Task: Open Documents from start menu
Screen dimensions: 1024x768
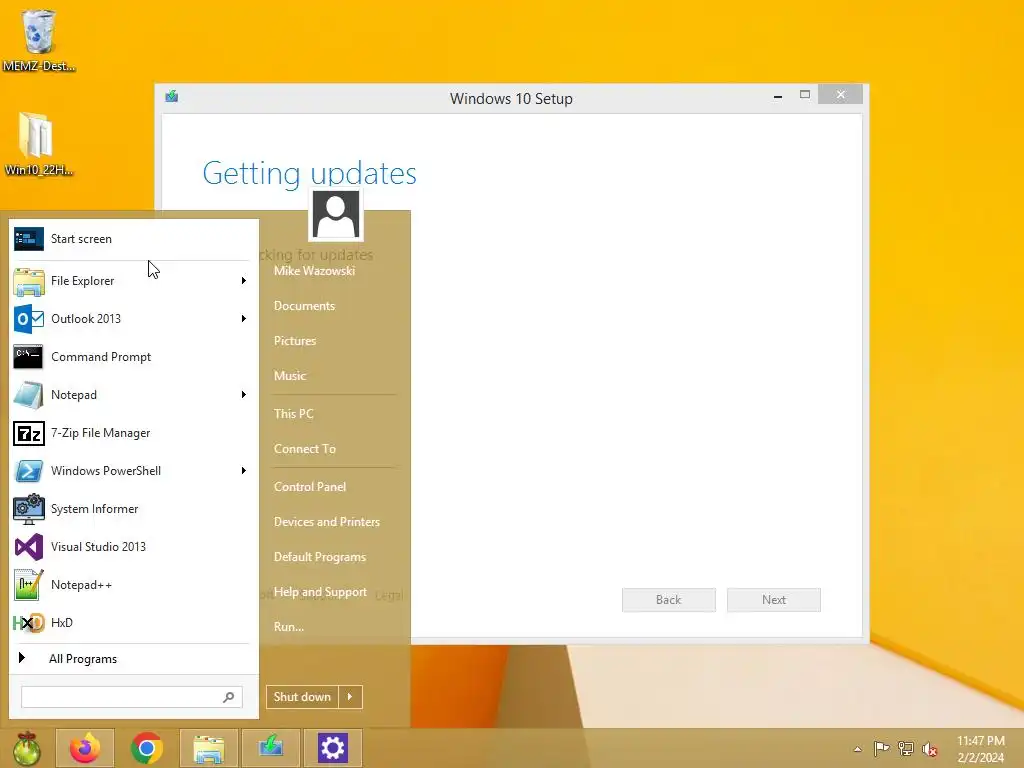Action: (304, 306)
